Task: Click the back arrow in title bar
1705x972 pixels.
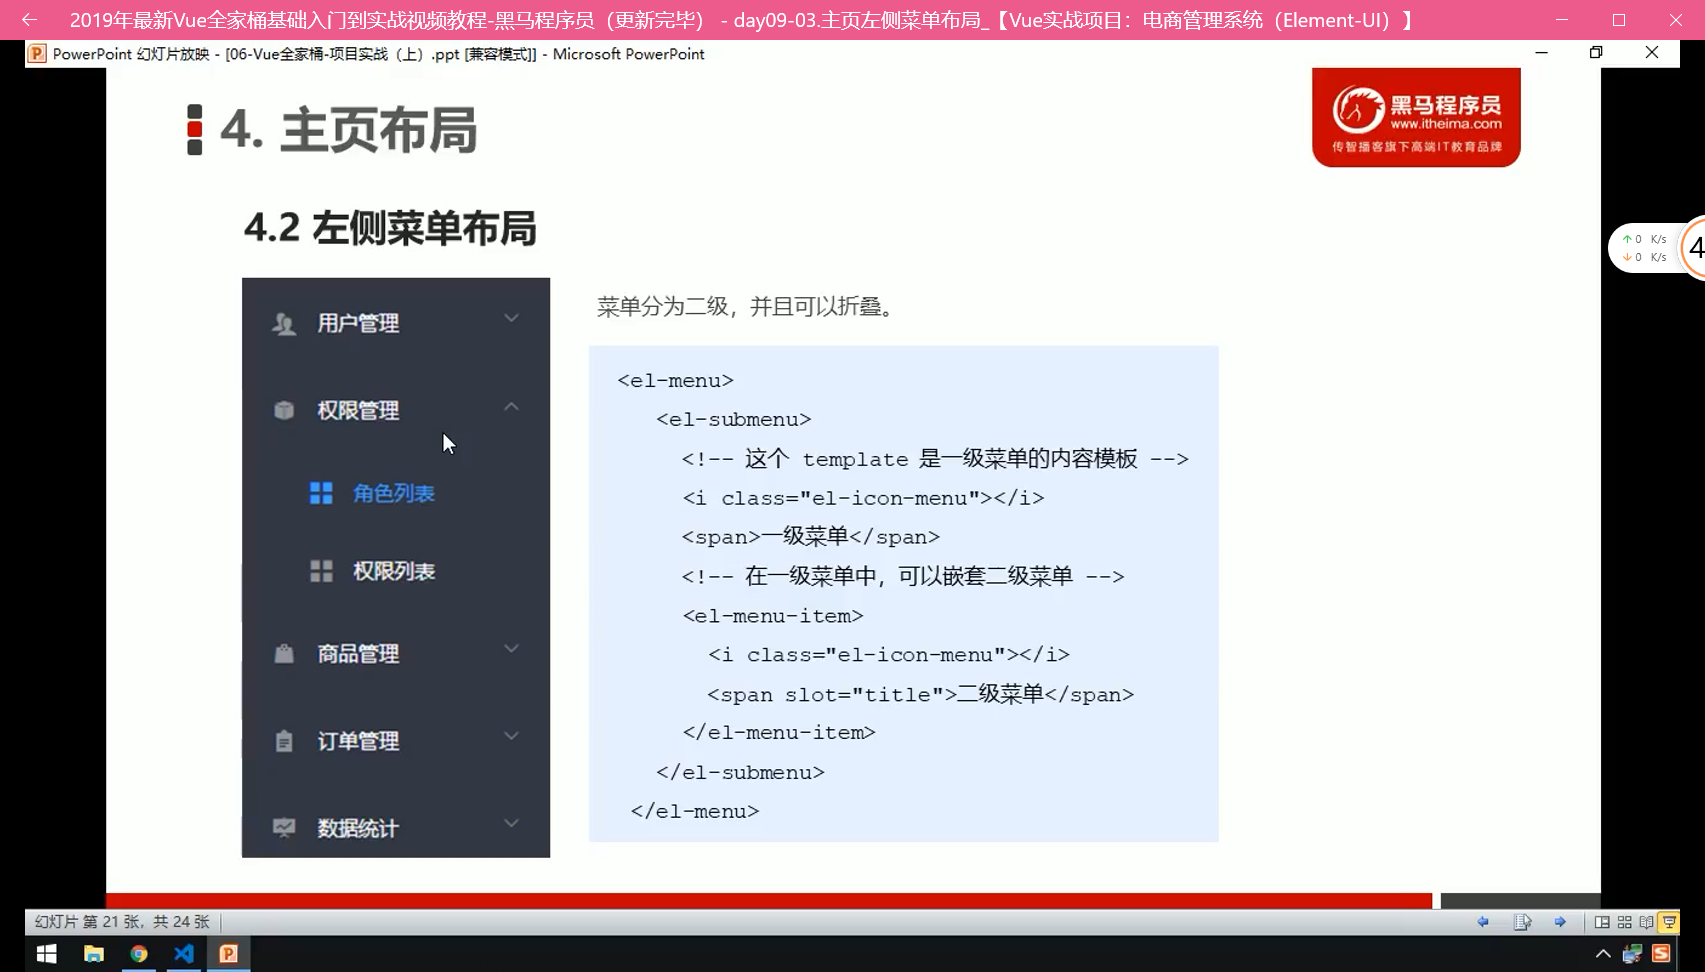Action: tap(29, 20)
